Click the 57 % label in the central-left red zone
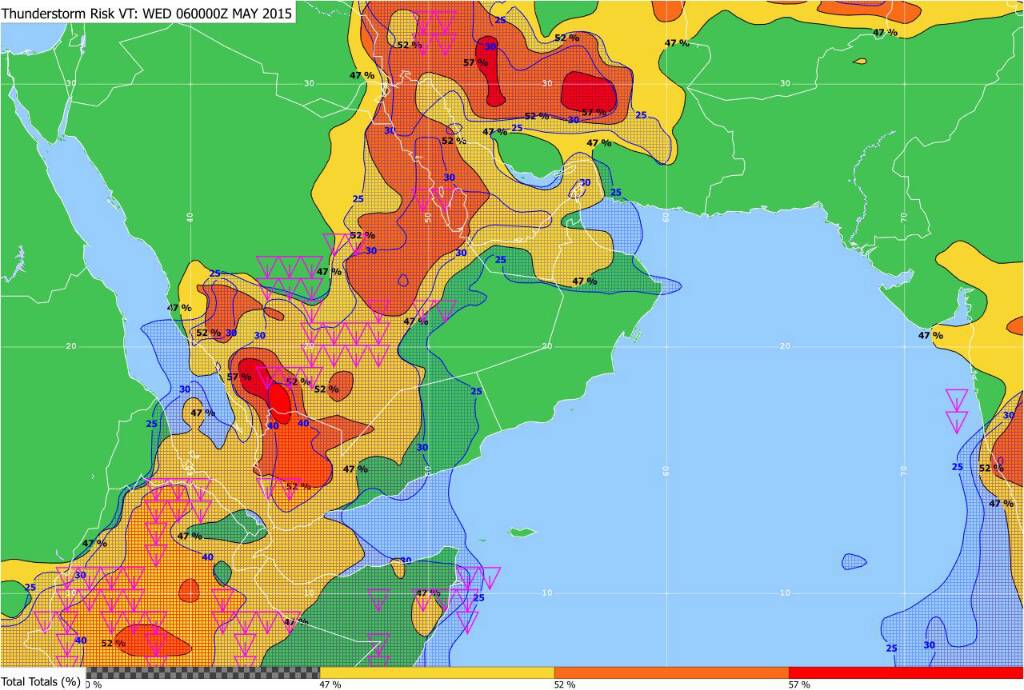The image size is (1024, 690). 239,377
